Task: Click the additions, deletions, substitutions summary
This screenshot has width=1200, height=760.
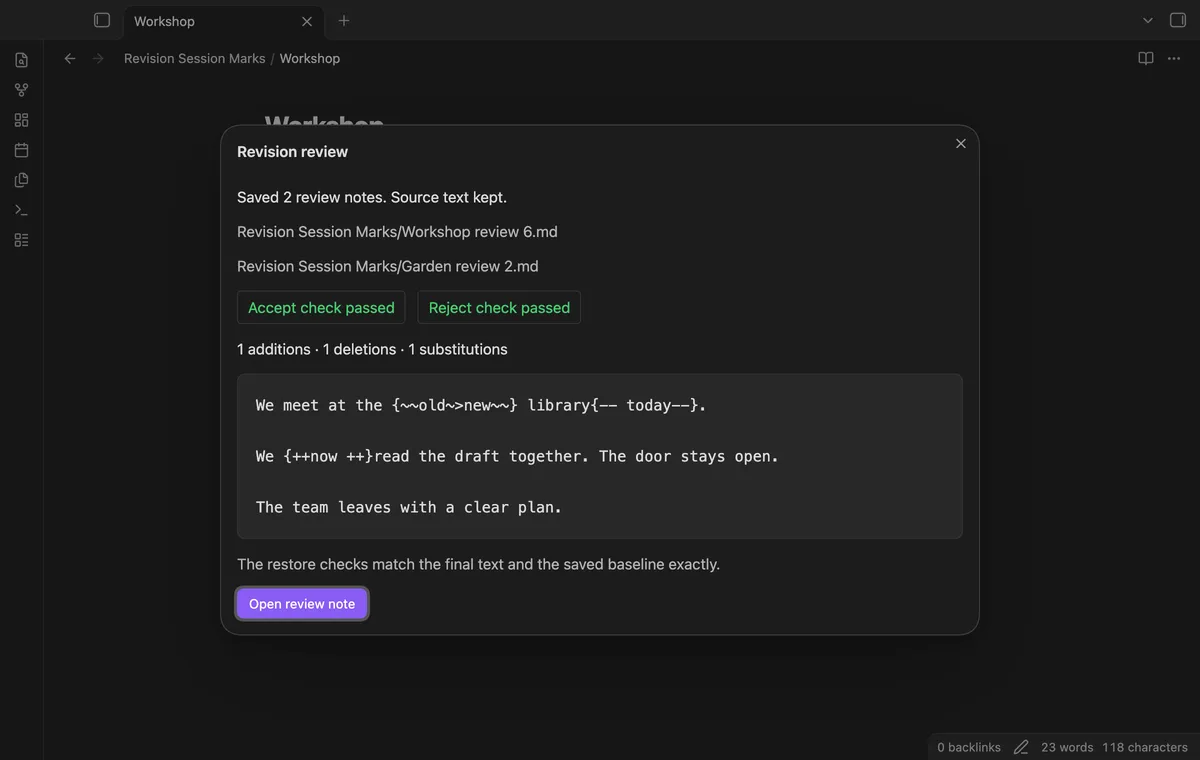Action: (372, 349)
